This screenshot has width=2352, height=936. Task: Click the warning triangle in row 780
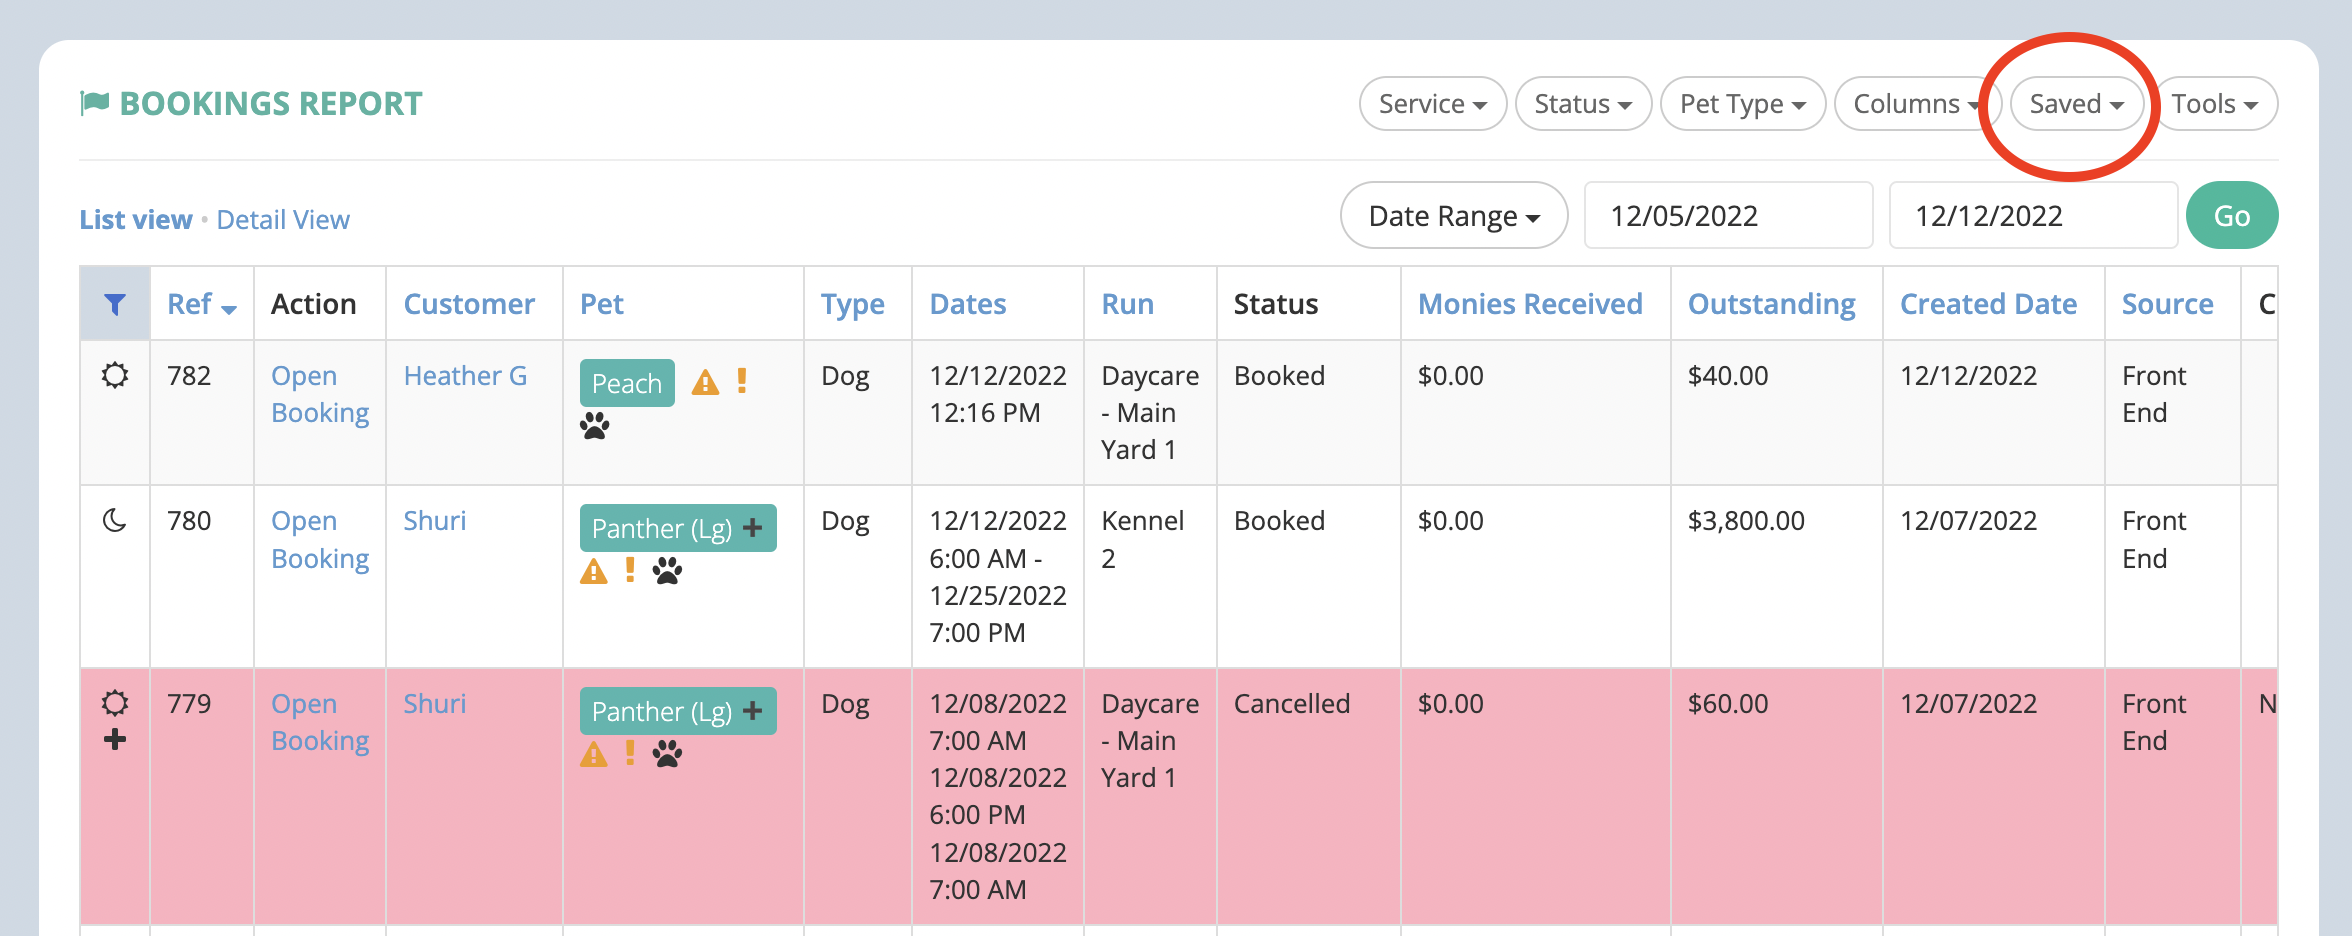[594, 571]
